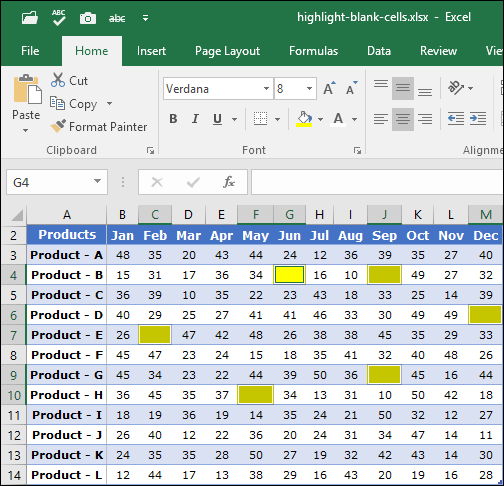
Task: Toggle Italic formatting
Action: pos(195,119)
